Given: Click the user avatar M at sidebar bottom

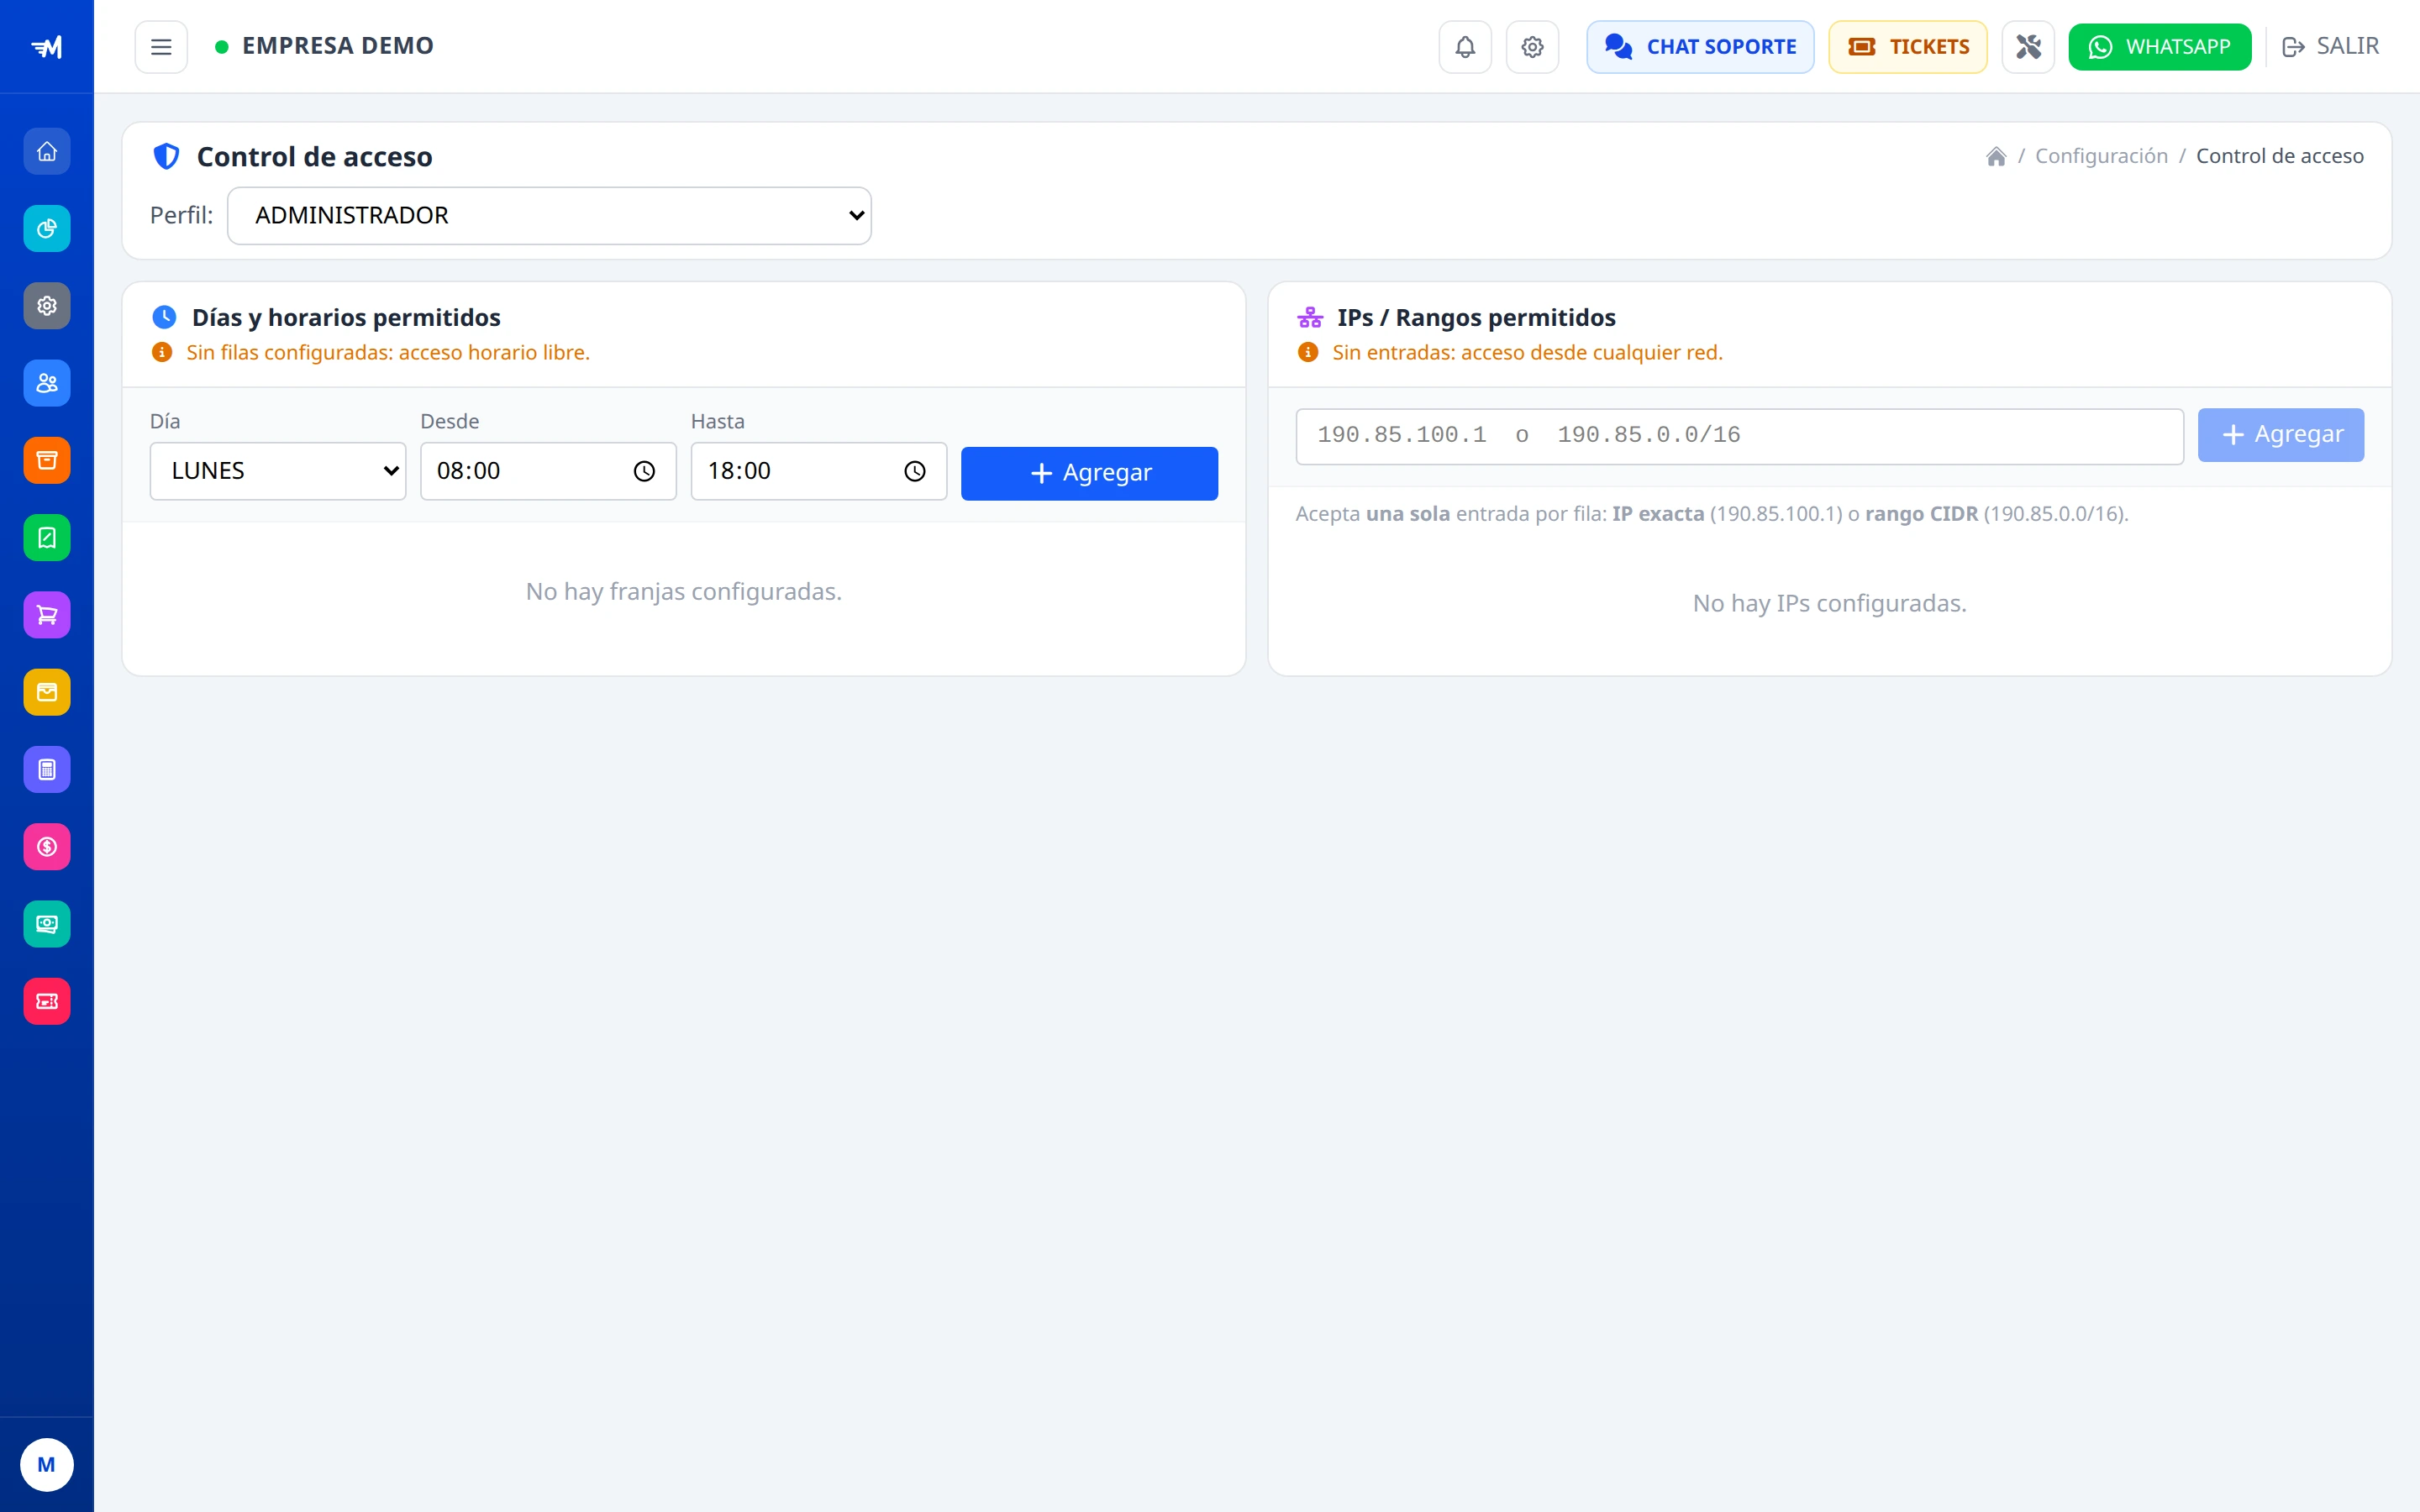Looking at the screenshot, I should pos(47,1465).
